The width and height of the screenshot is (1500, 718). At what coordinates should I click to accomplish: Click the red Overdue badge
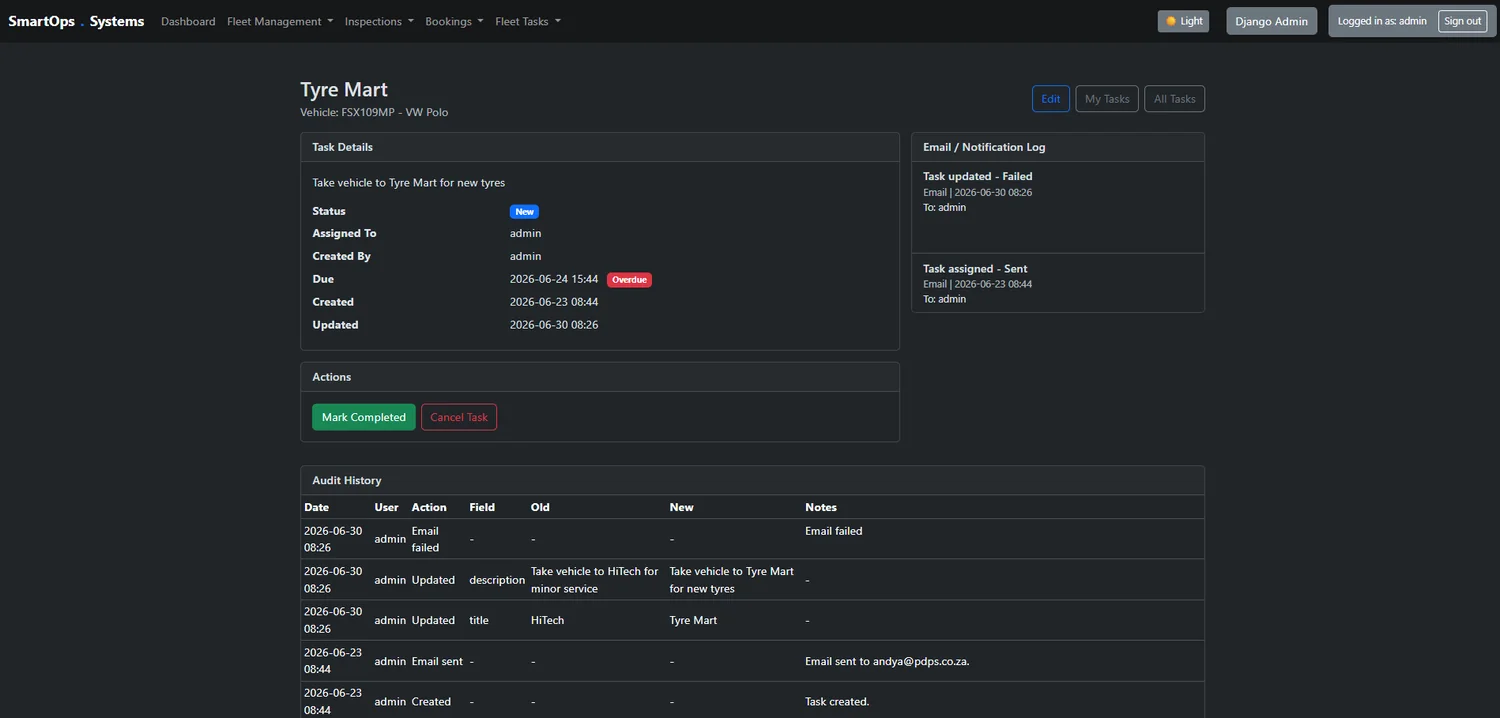tap(629, 280)
